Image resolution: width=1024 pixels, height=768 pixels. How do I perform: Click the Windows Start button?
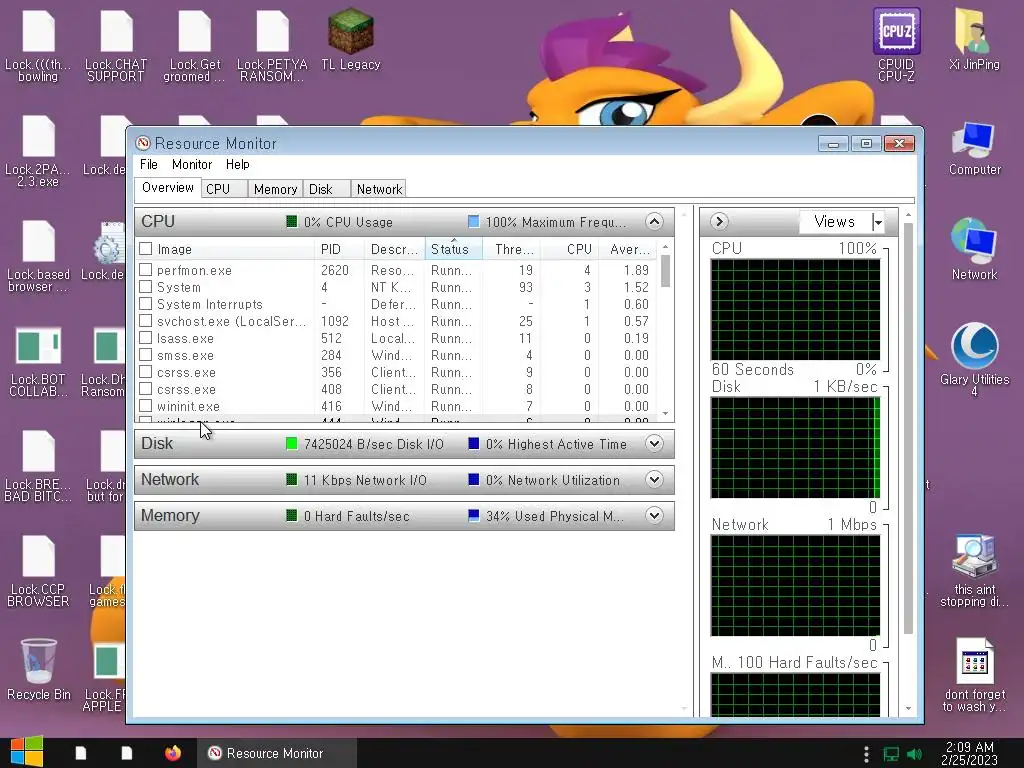tap(27, 752)
